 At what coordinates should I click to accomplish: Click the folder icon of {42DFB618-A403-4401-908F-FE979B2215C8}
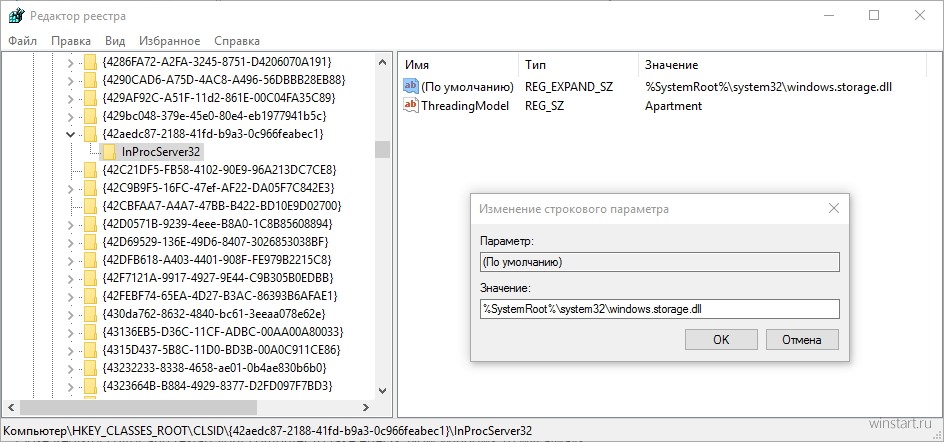90,260
